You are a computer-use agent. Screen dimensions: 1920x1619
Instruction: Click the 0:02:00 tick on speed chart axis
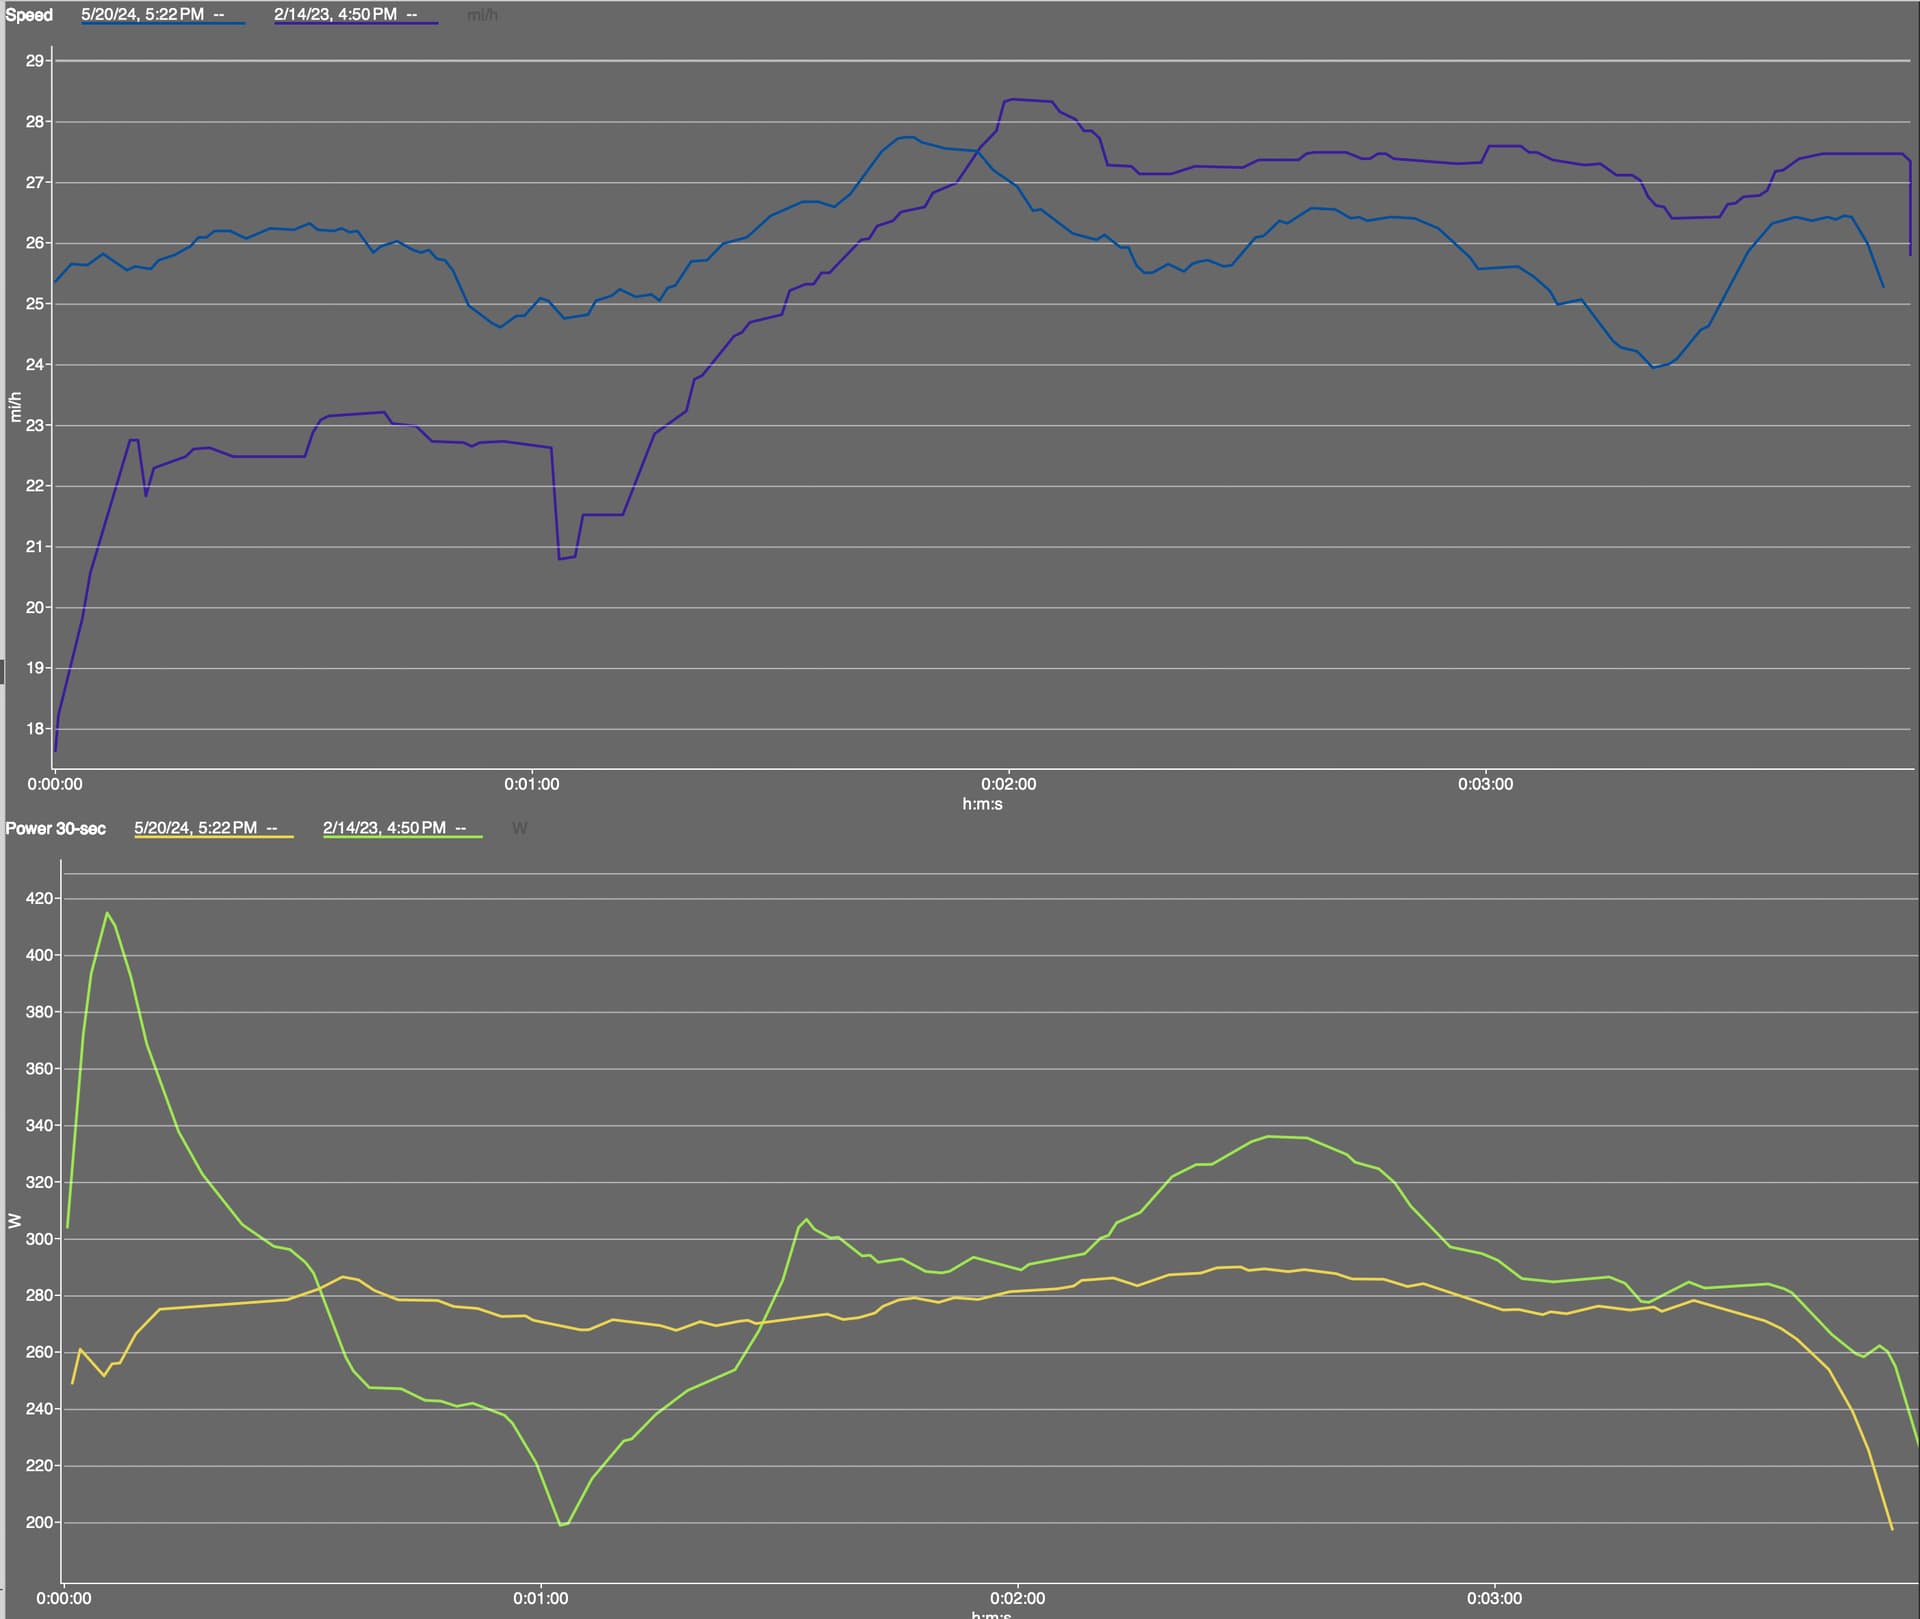pyautogui.click(x=1008, y=785)
